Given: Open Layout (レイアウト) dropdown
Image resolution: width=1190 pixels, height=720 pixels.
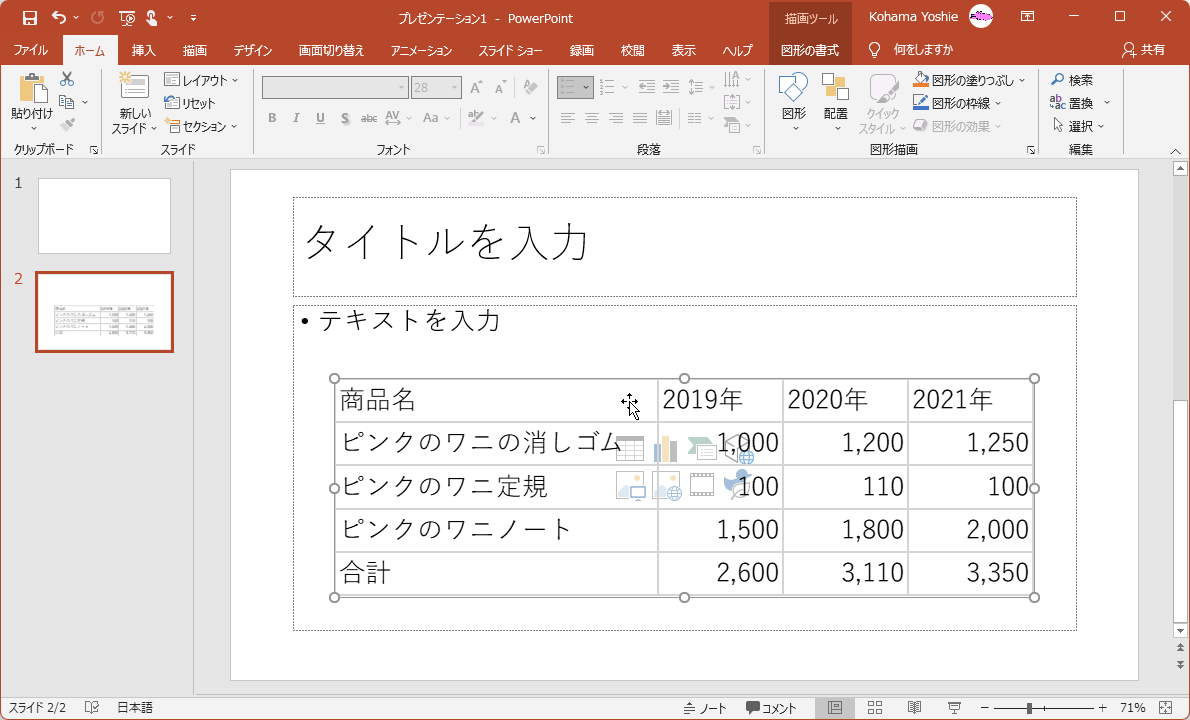Looking at the screenshot, I should pyautogui.click(x=201, y=80).
